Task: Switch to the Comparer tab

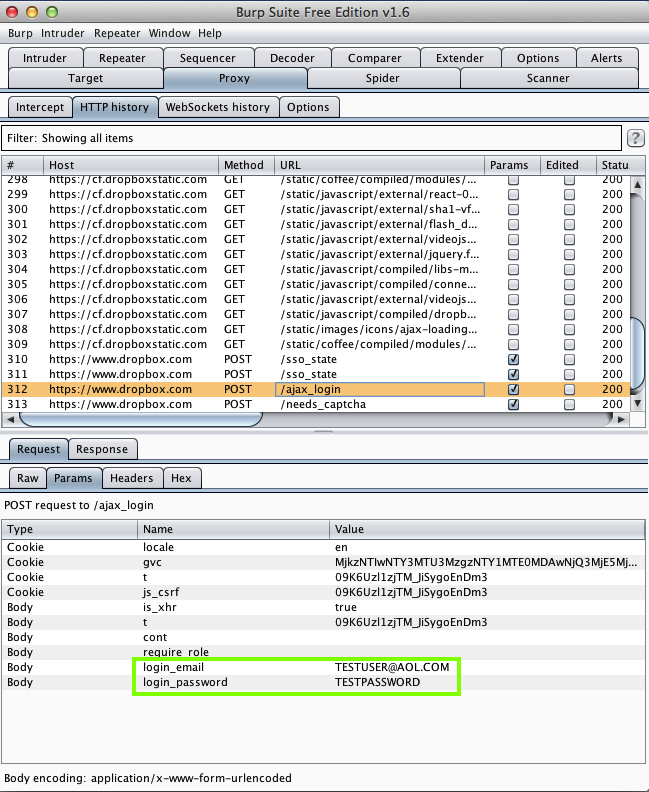Action: [375, 58]
